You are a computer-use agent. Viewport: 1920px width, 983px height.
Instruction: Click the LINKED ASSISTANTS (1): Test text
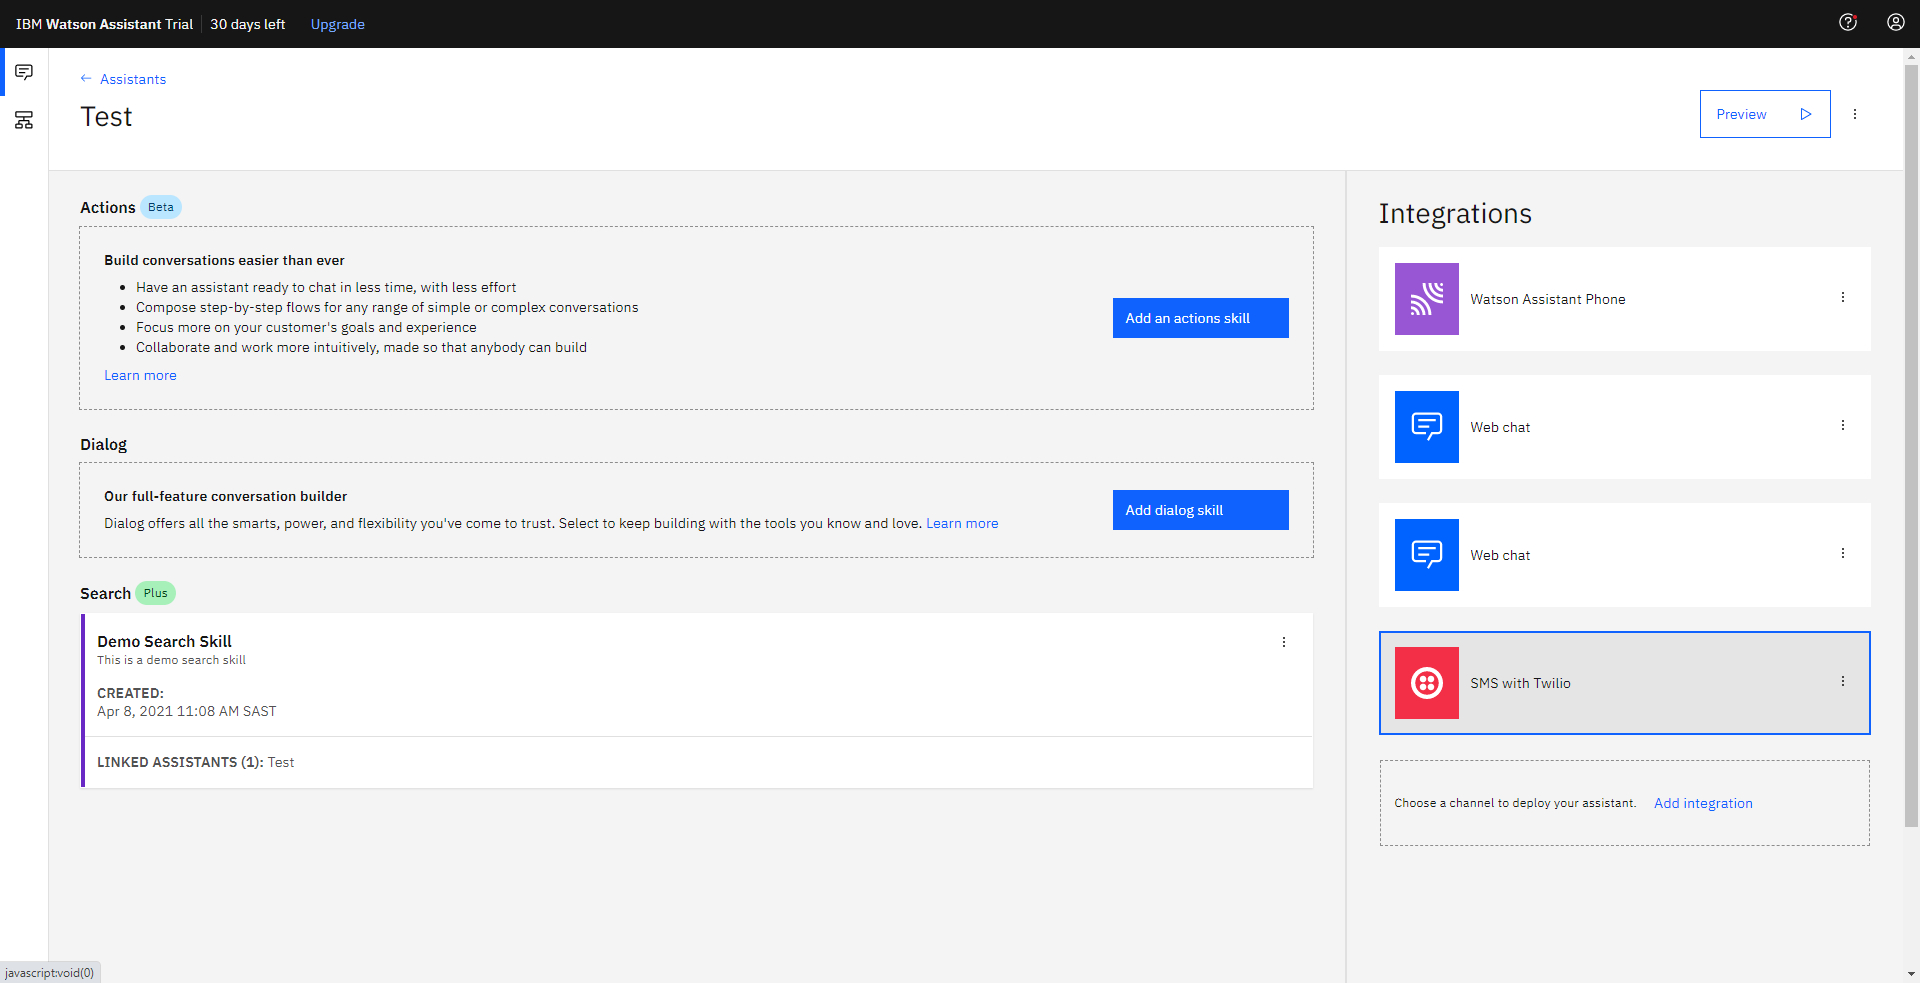(195, 762)
